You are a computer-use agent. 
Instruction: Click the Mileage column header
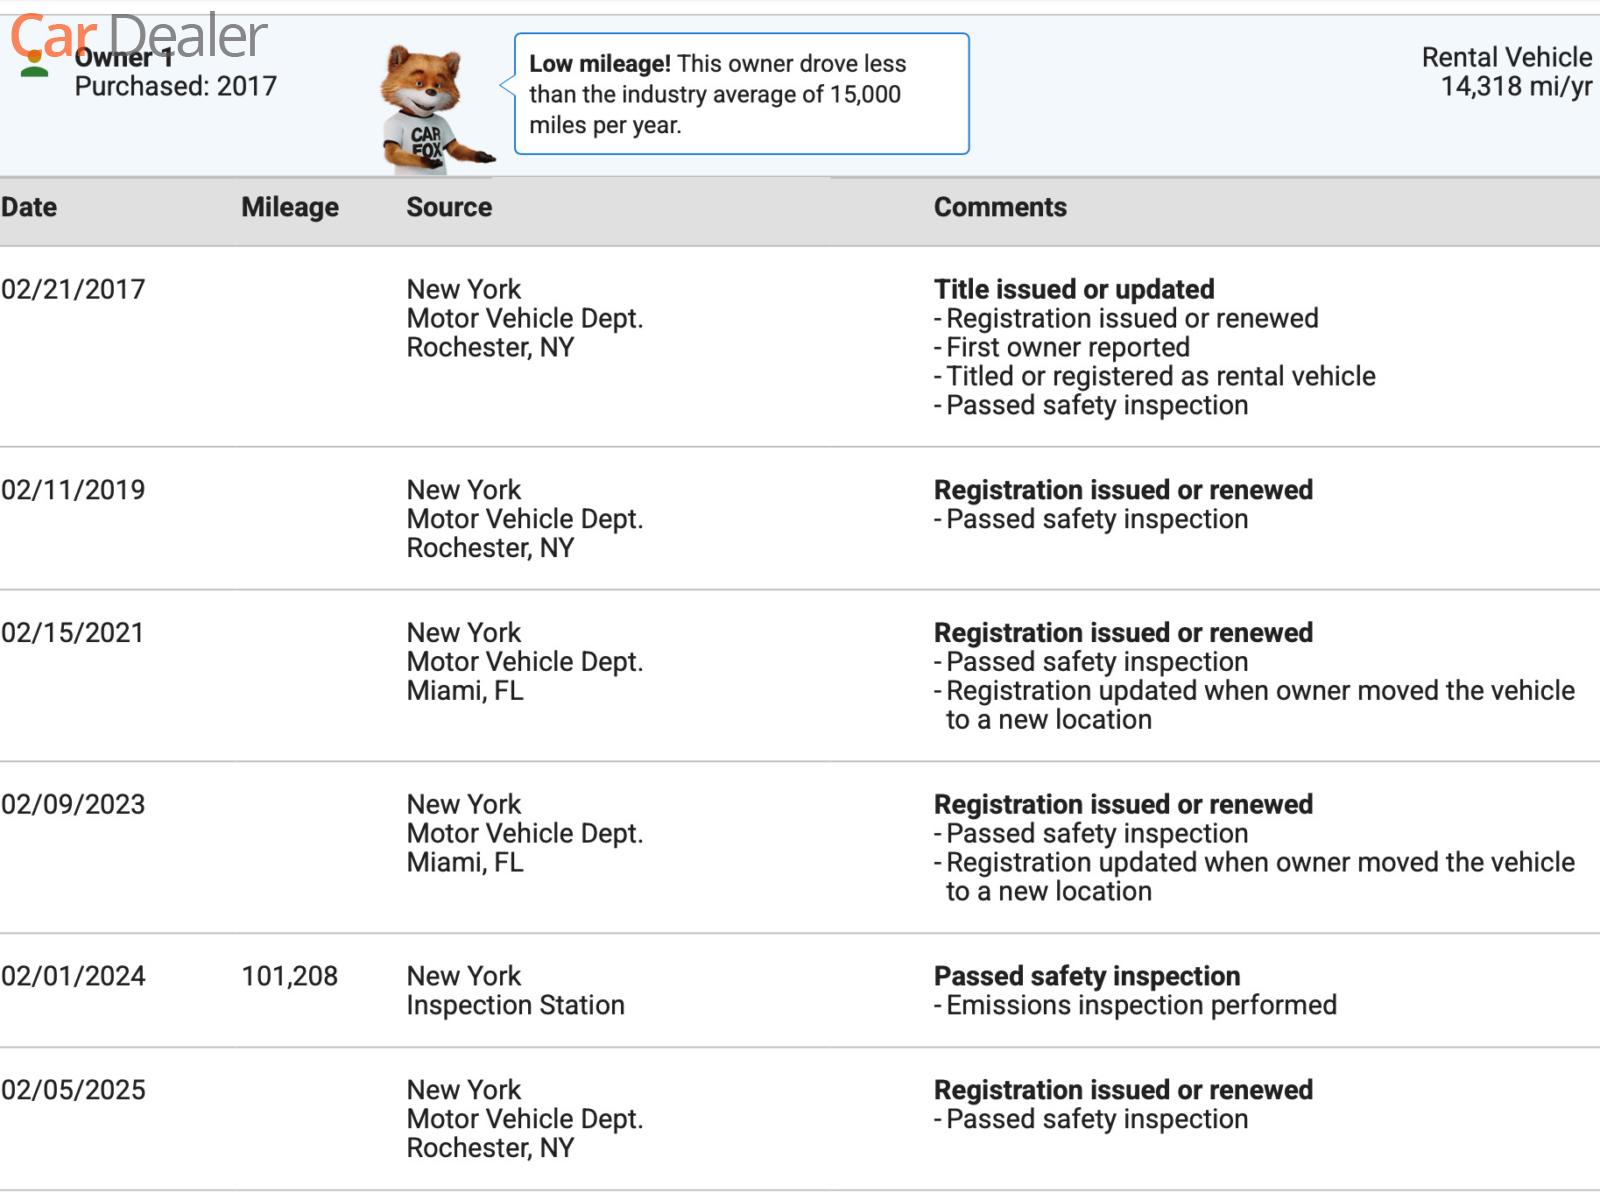pyautogui.click(x=290, y=207)
